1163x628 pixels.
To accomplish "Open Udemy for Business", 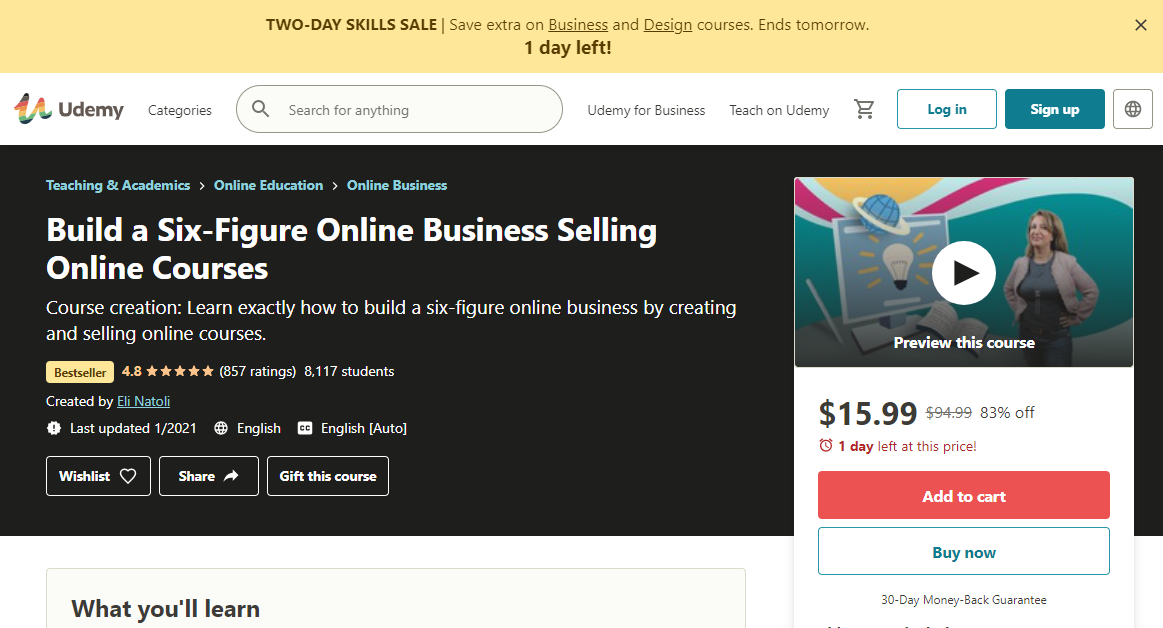I will pyautogui.click(x=646, y=110).
